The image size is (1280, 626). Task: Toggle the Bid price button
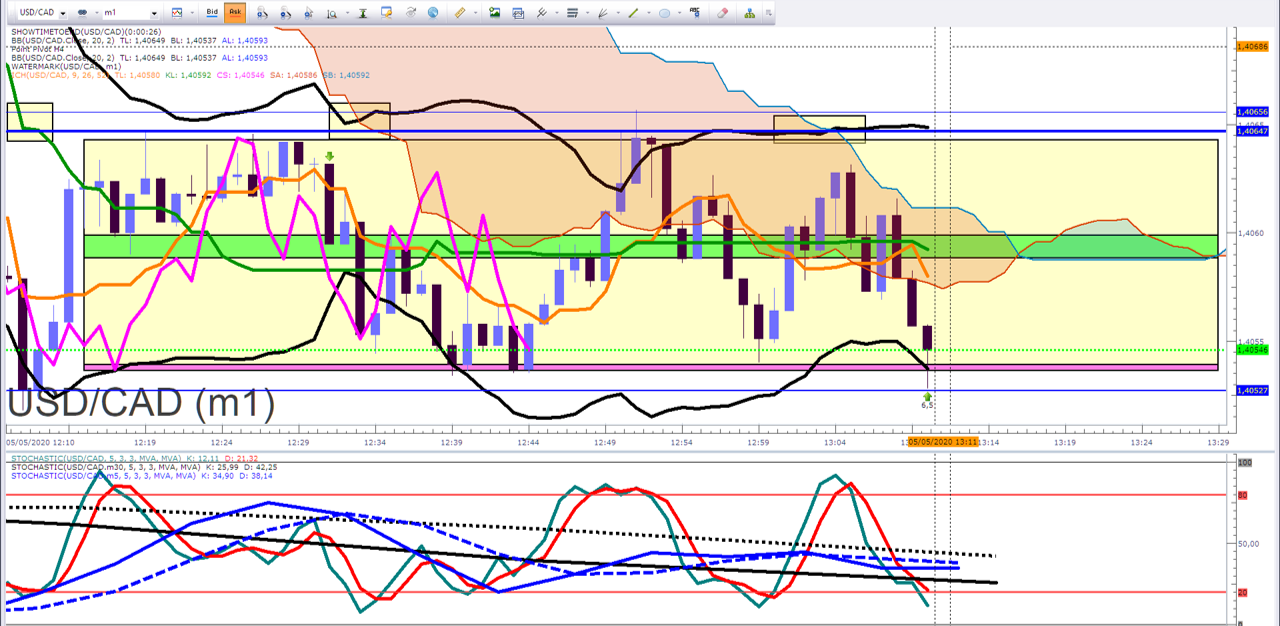pos(212,13)
